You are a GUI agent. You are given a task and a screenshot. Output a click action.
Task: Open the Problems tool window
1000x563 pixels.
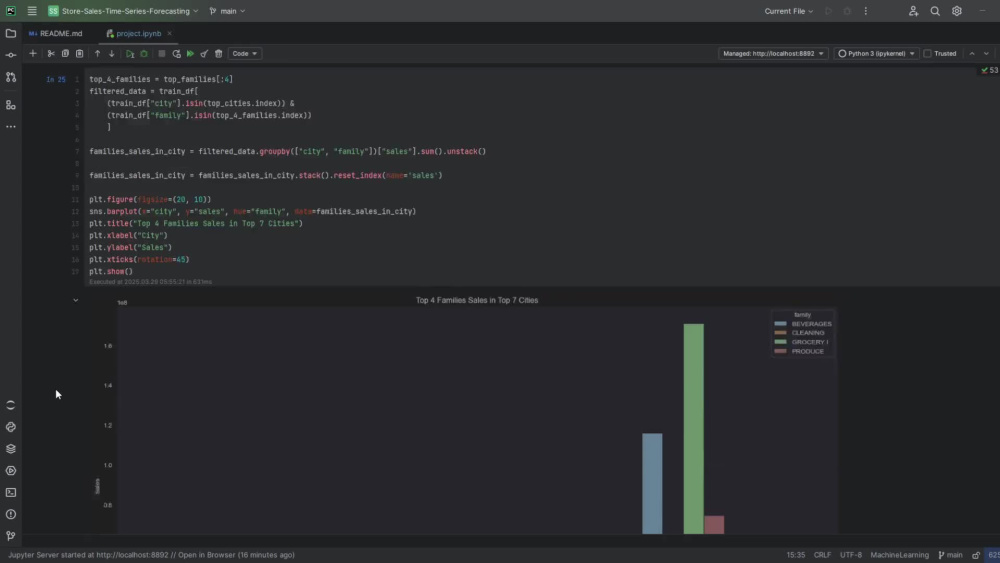coord(11,514)
